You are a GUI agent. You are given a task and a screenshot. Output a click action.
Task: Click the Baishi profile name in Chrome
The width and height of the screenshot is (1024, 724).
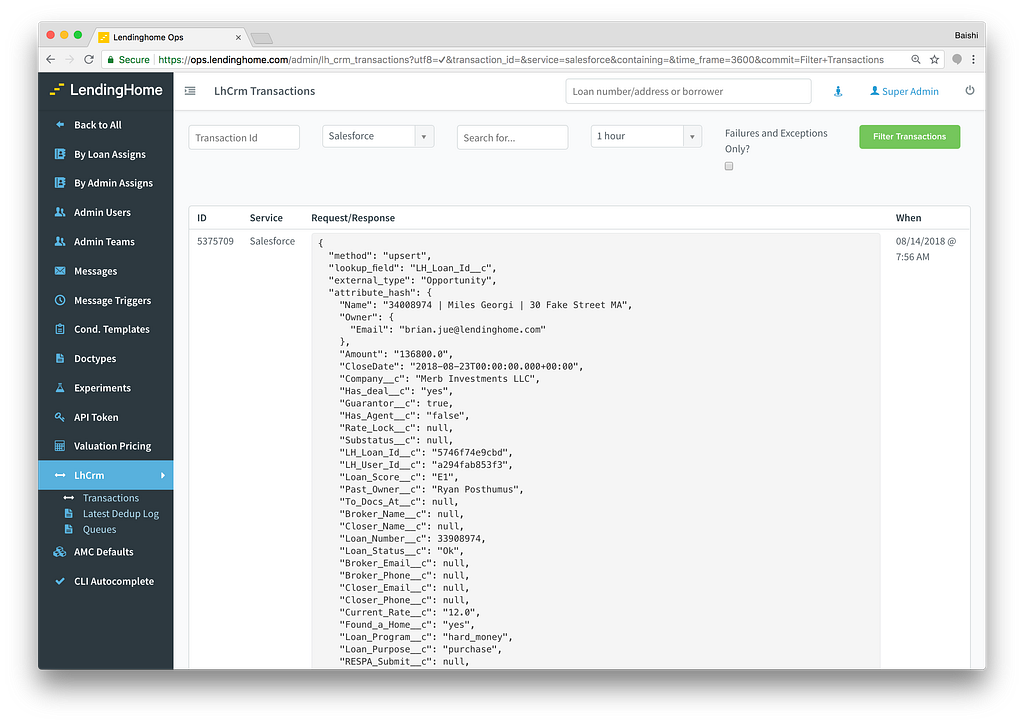coord(966,35)
